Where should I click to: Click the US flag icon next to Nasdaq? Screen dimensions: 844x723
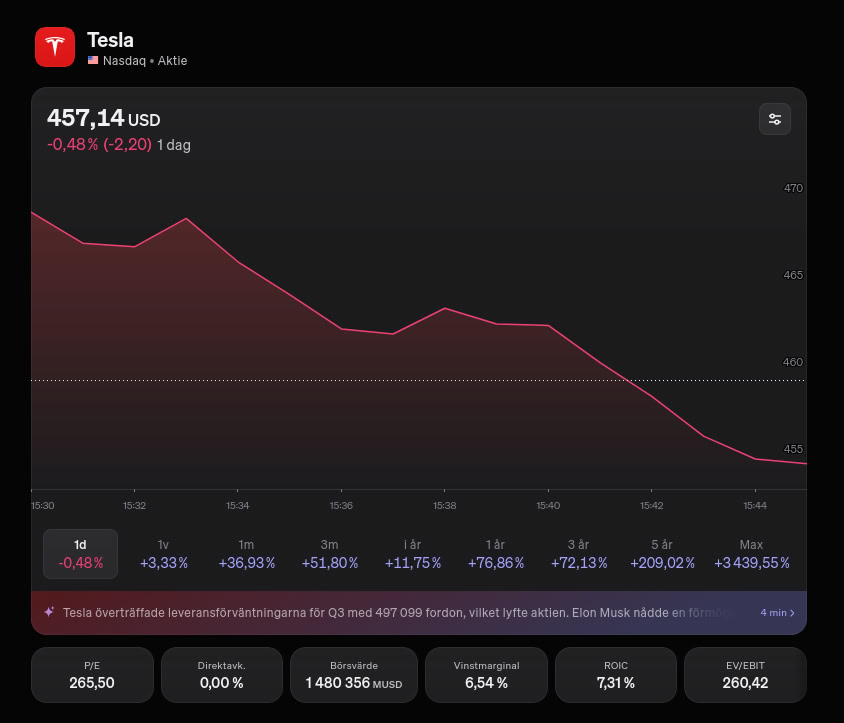pos(93,60)
